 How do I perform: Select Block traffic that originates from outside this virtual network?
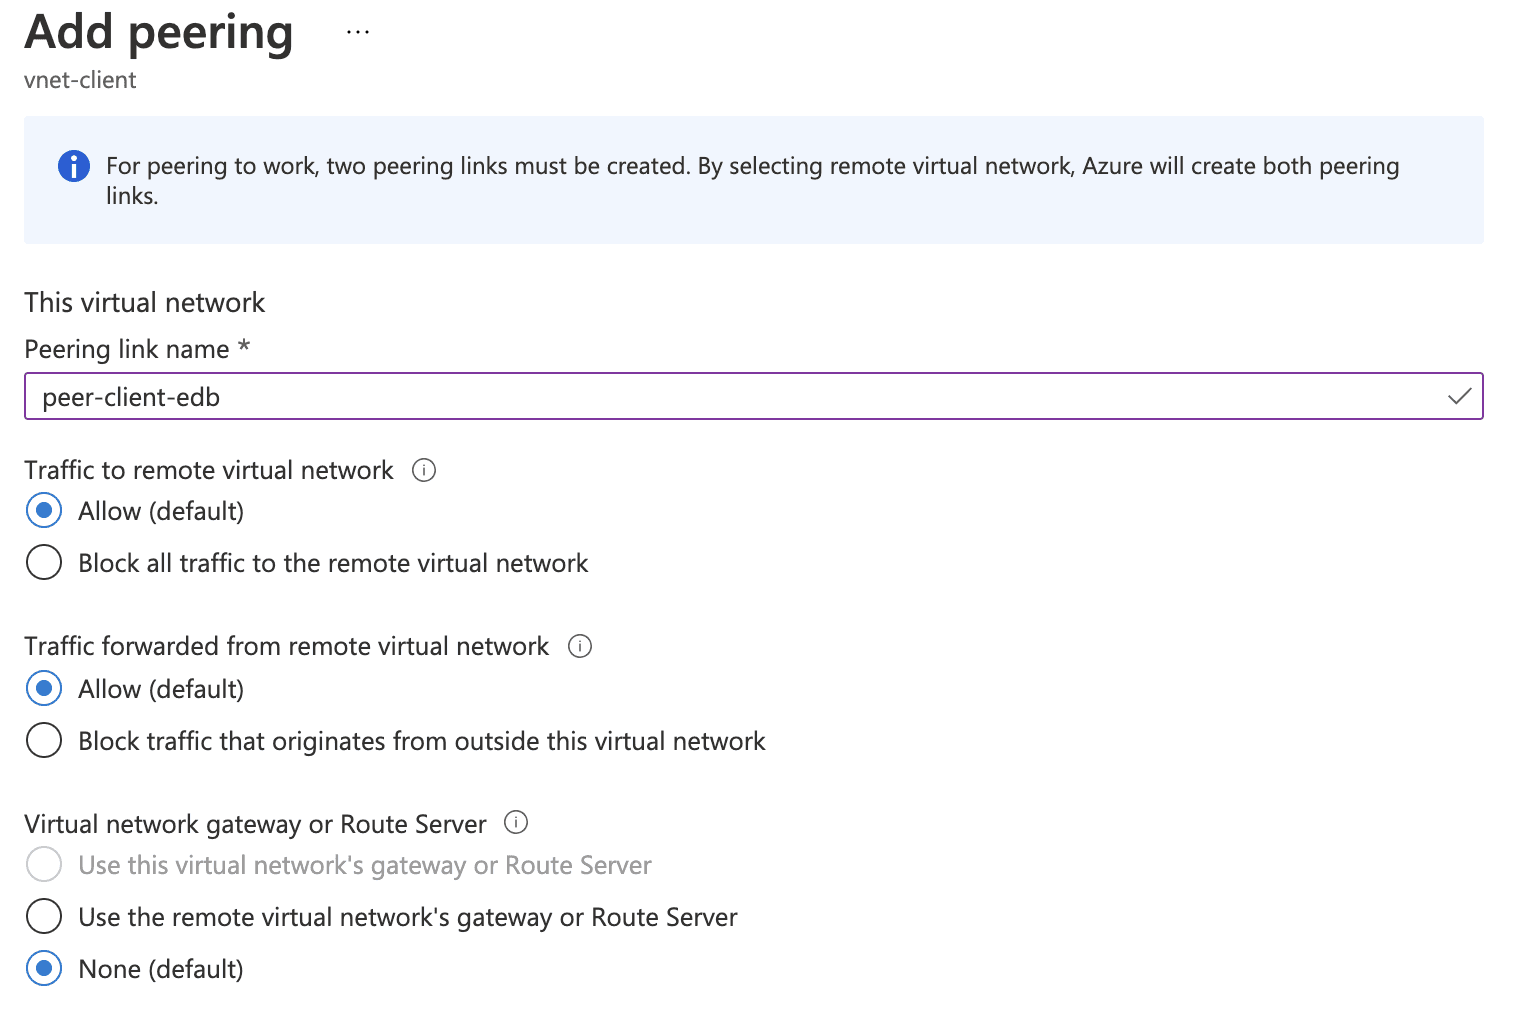(x=44, y=740)
